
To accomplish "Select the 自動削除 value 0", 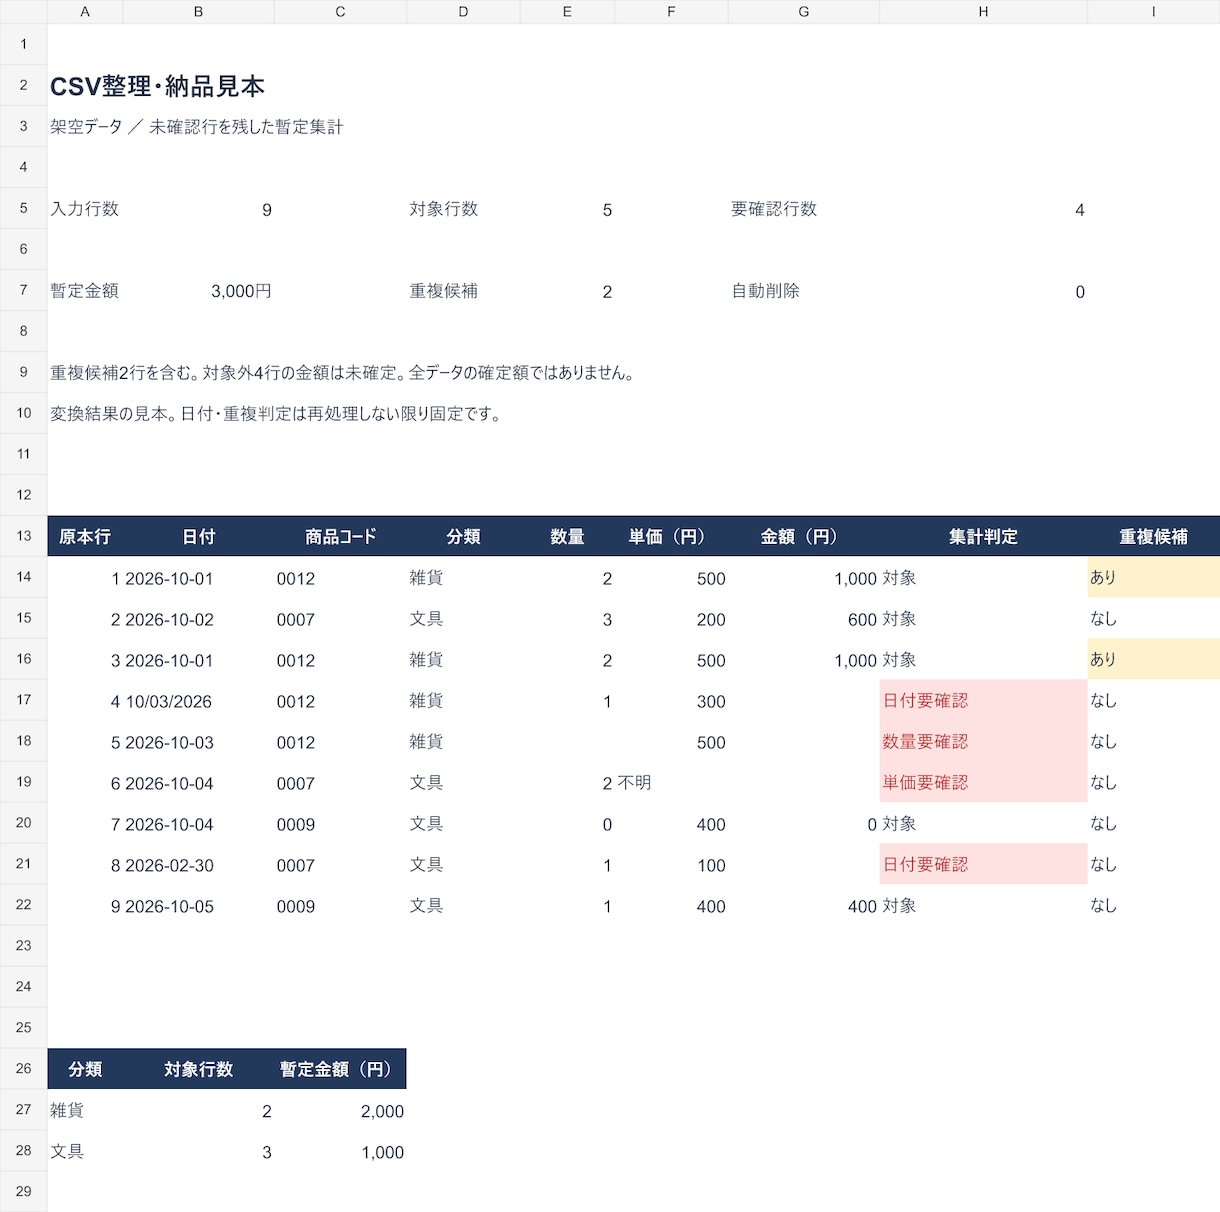I will [x=983, y=291].
